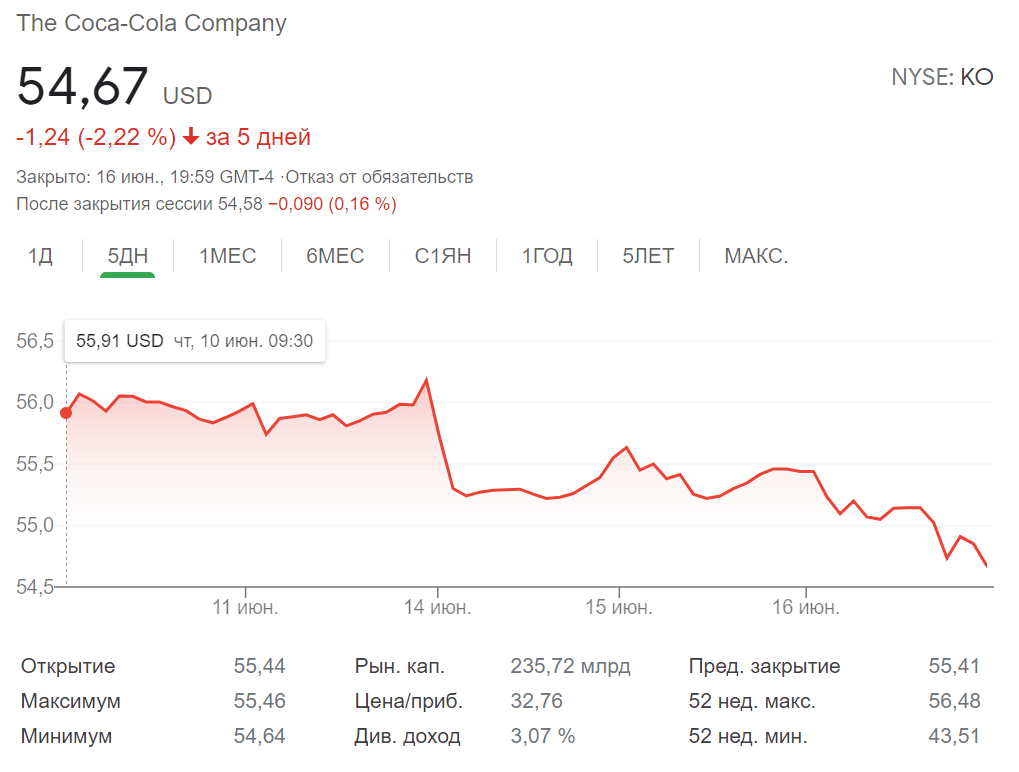Show the 1МЕС price chart
The width and height of the screenshot is (1019, 772).
coord(228,256)
